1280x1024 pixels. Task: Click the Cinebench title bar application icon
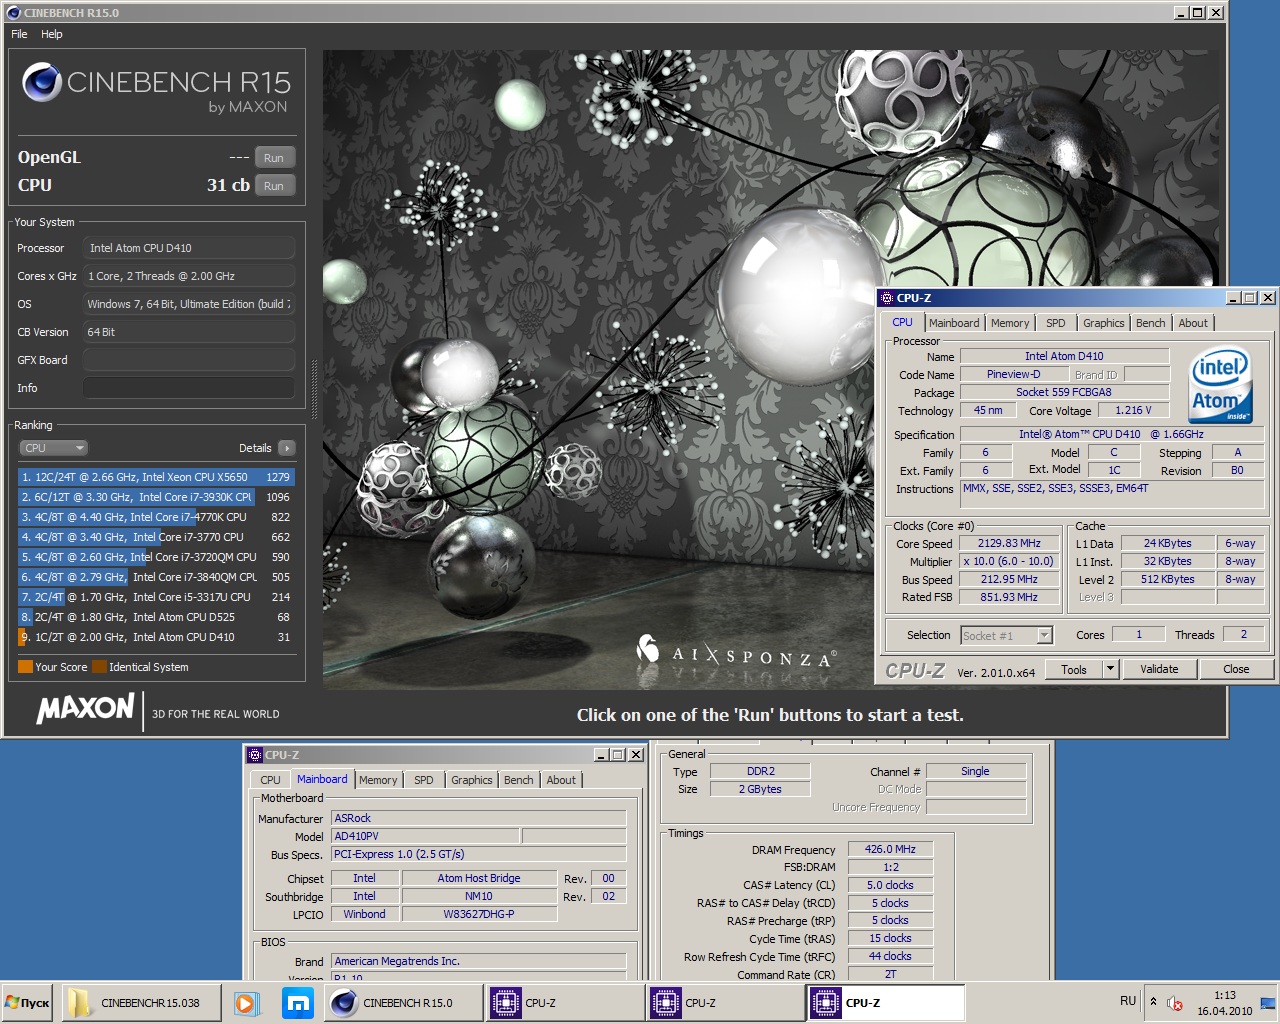tap(13, 13)
